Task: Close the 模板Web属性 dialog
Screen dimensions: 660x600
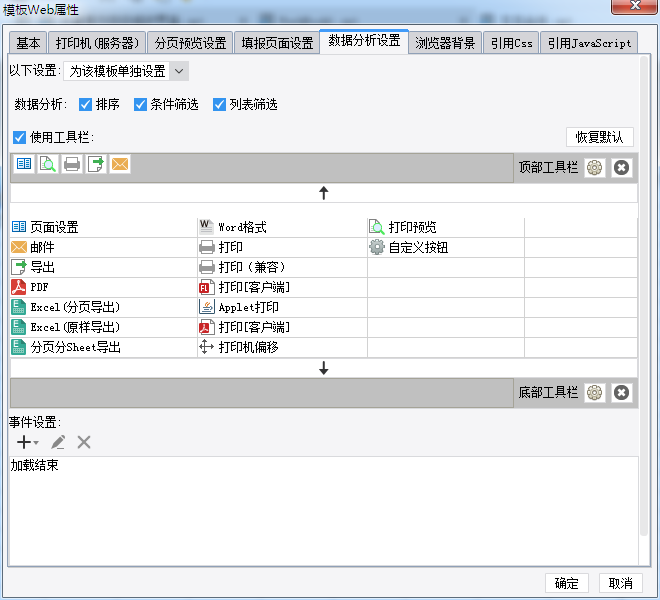Action: (635, 6)
